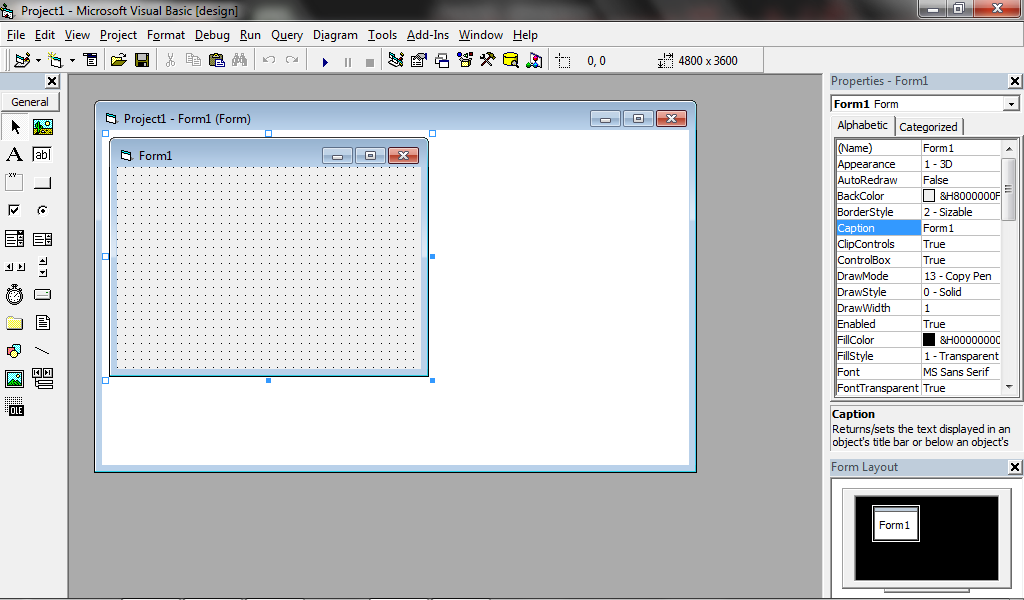This screenshot has height=600, width=1024.
Task: Select the OptionButton control in the toolbox
Action: (x=42, y=210)
